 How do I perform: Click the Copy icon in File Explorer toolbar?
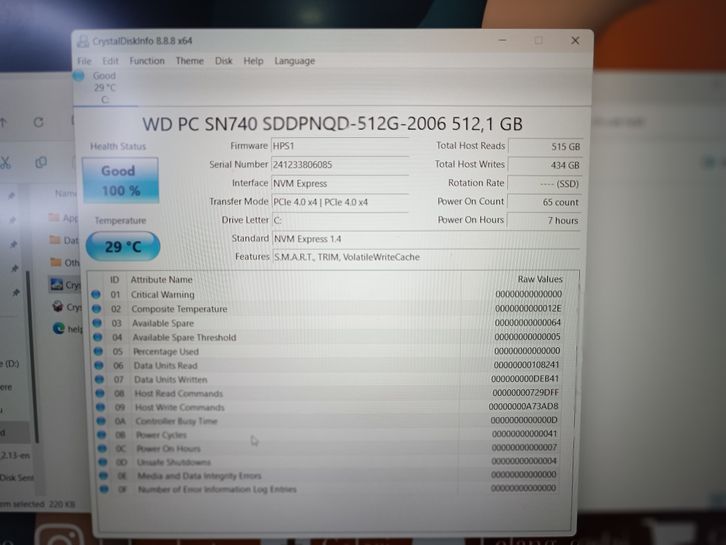tap(41, 162)
